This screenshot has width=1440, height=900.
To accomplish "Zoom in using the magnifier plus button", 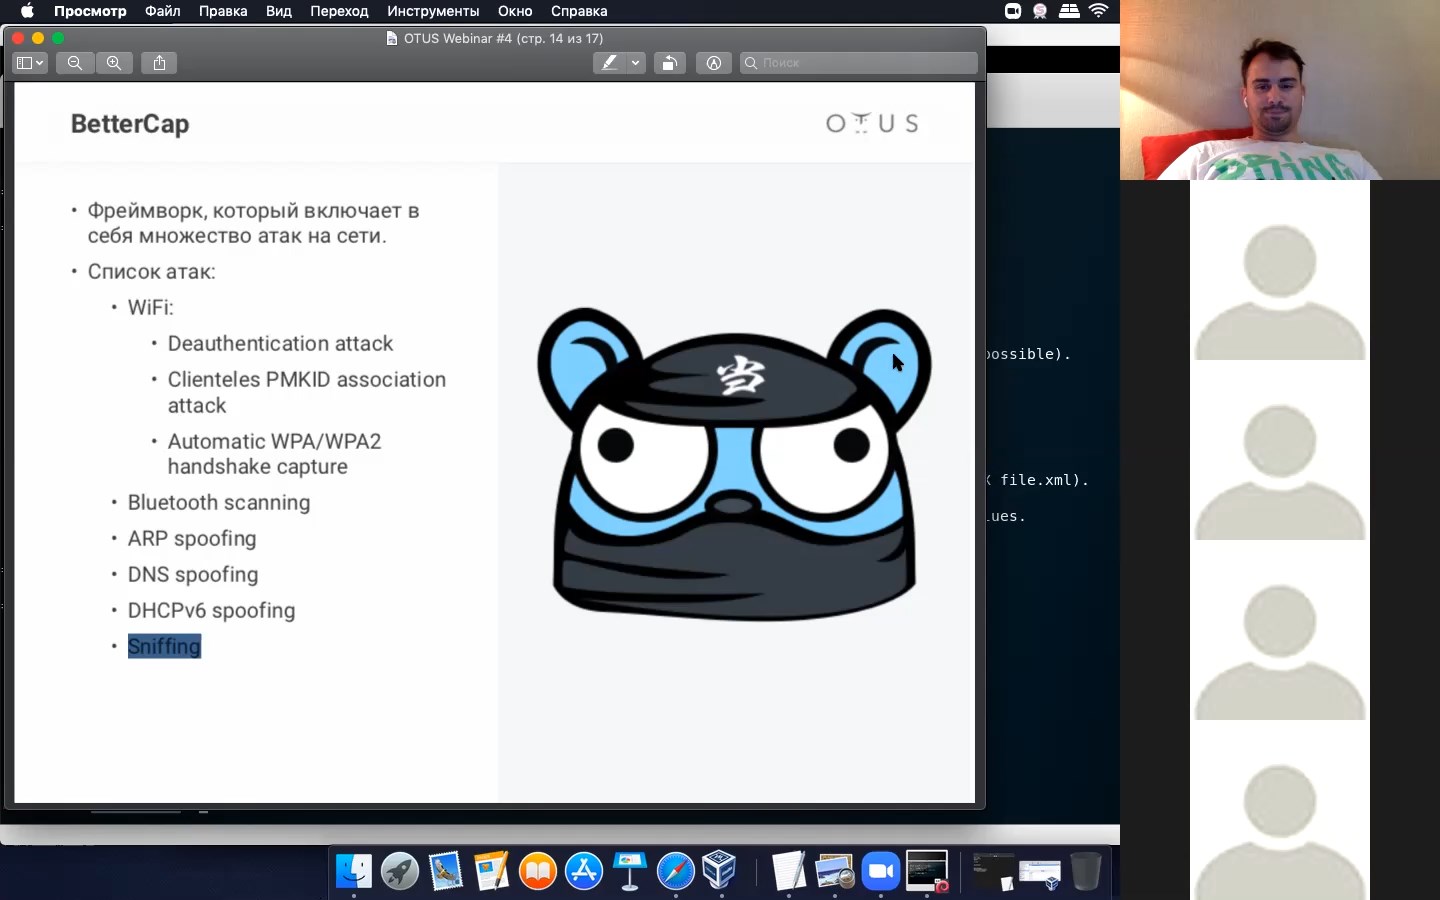I will tap(114, 63).
